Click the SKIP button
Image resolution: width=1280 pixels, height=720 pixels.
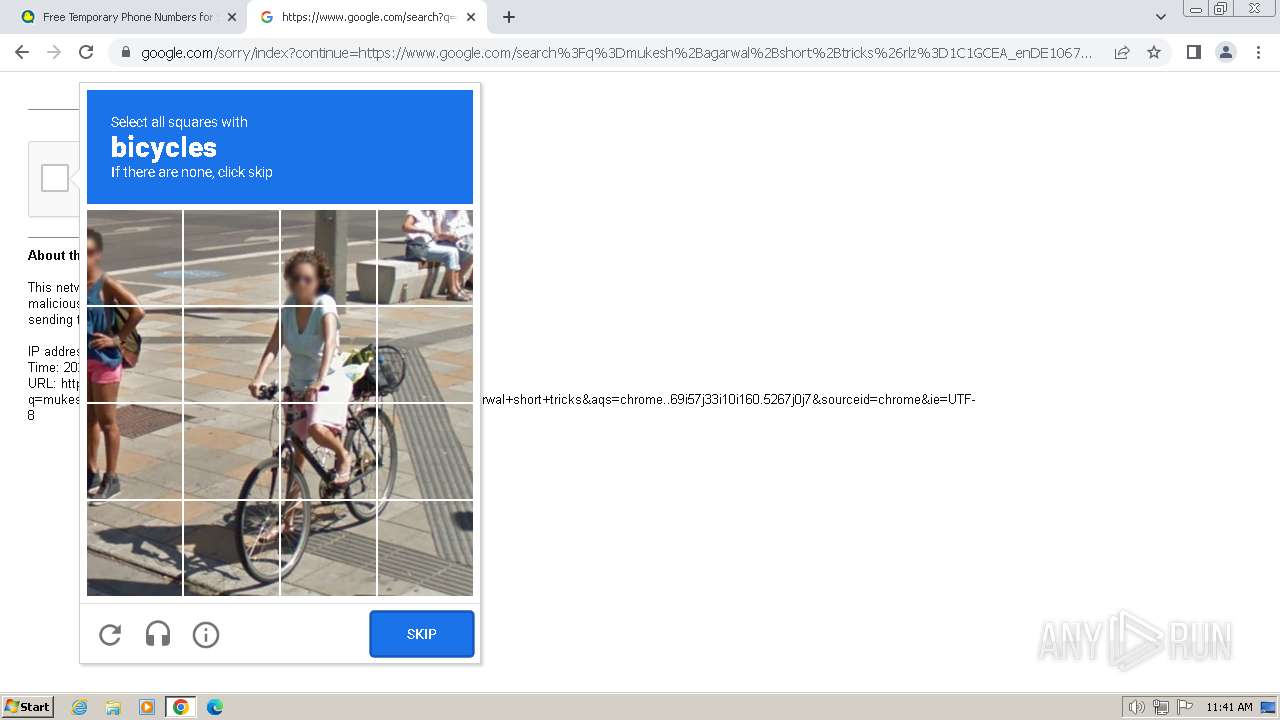(422, 634)
